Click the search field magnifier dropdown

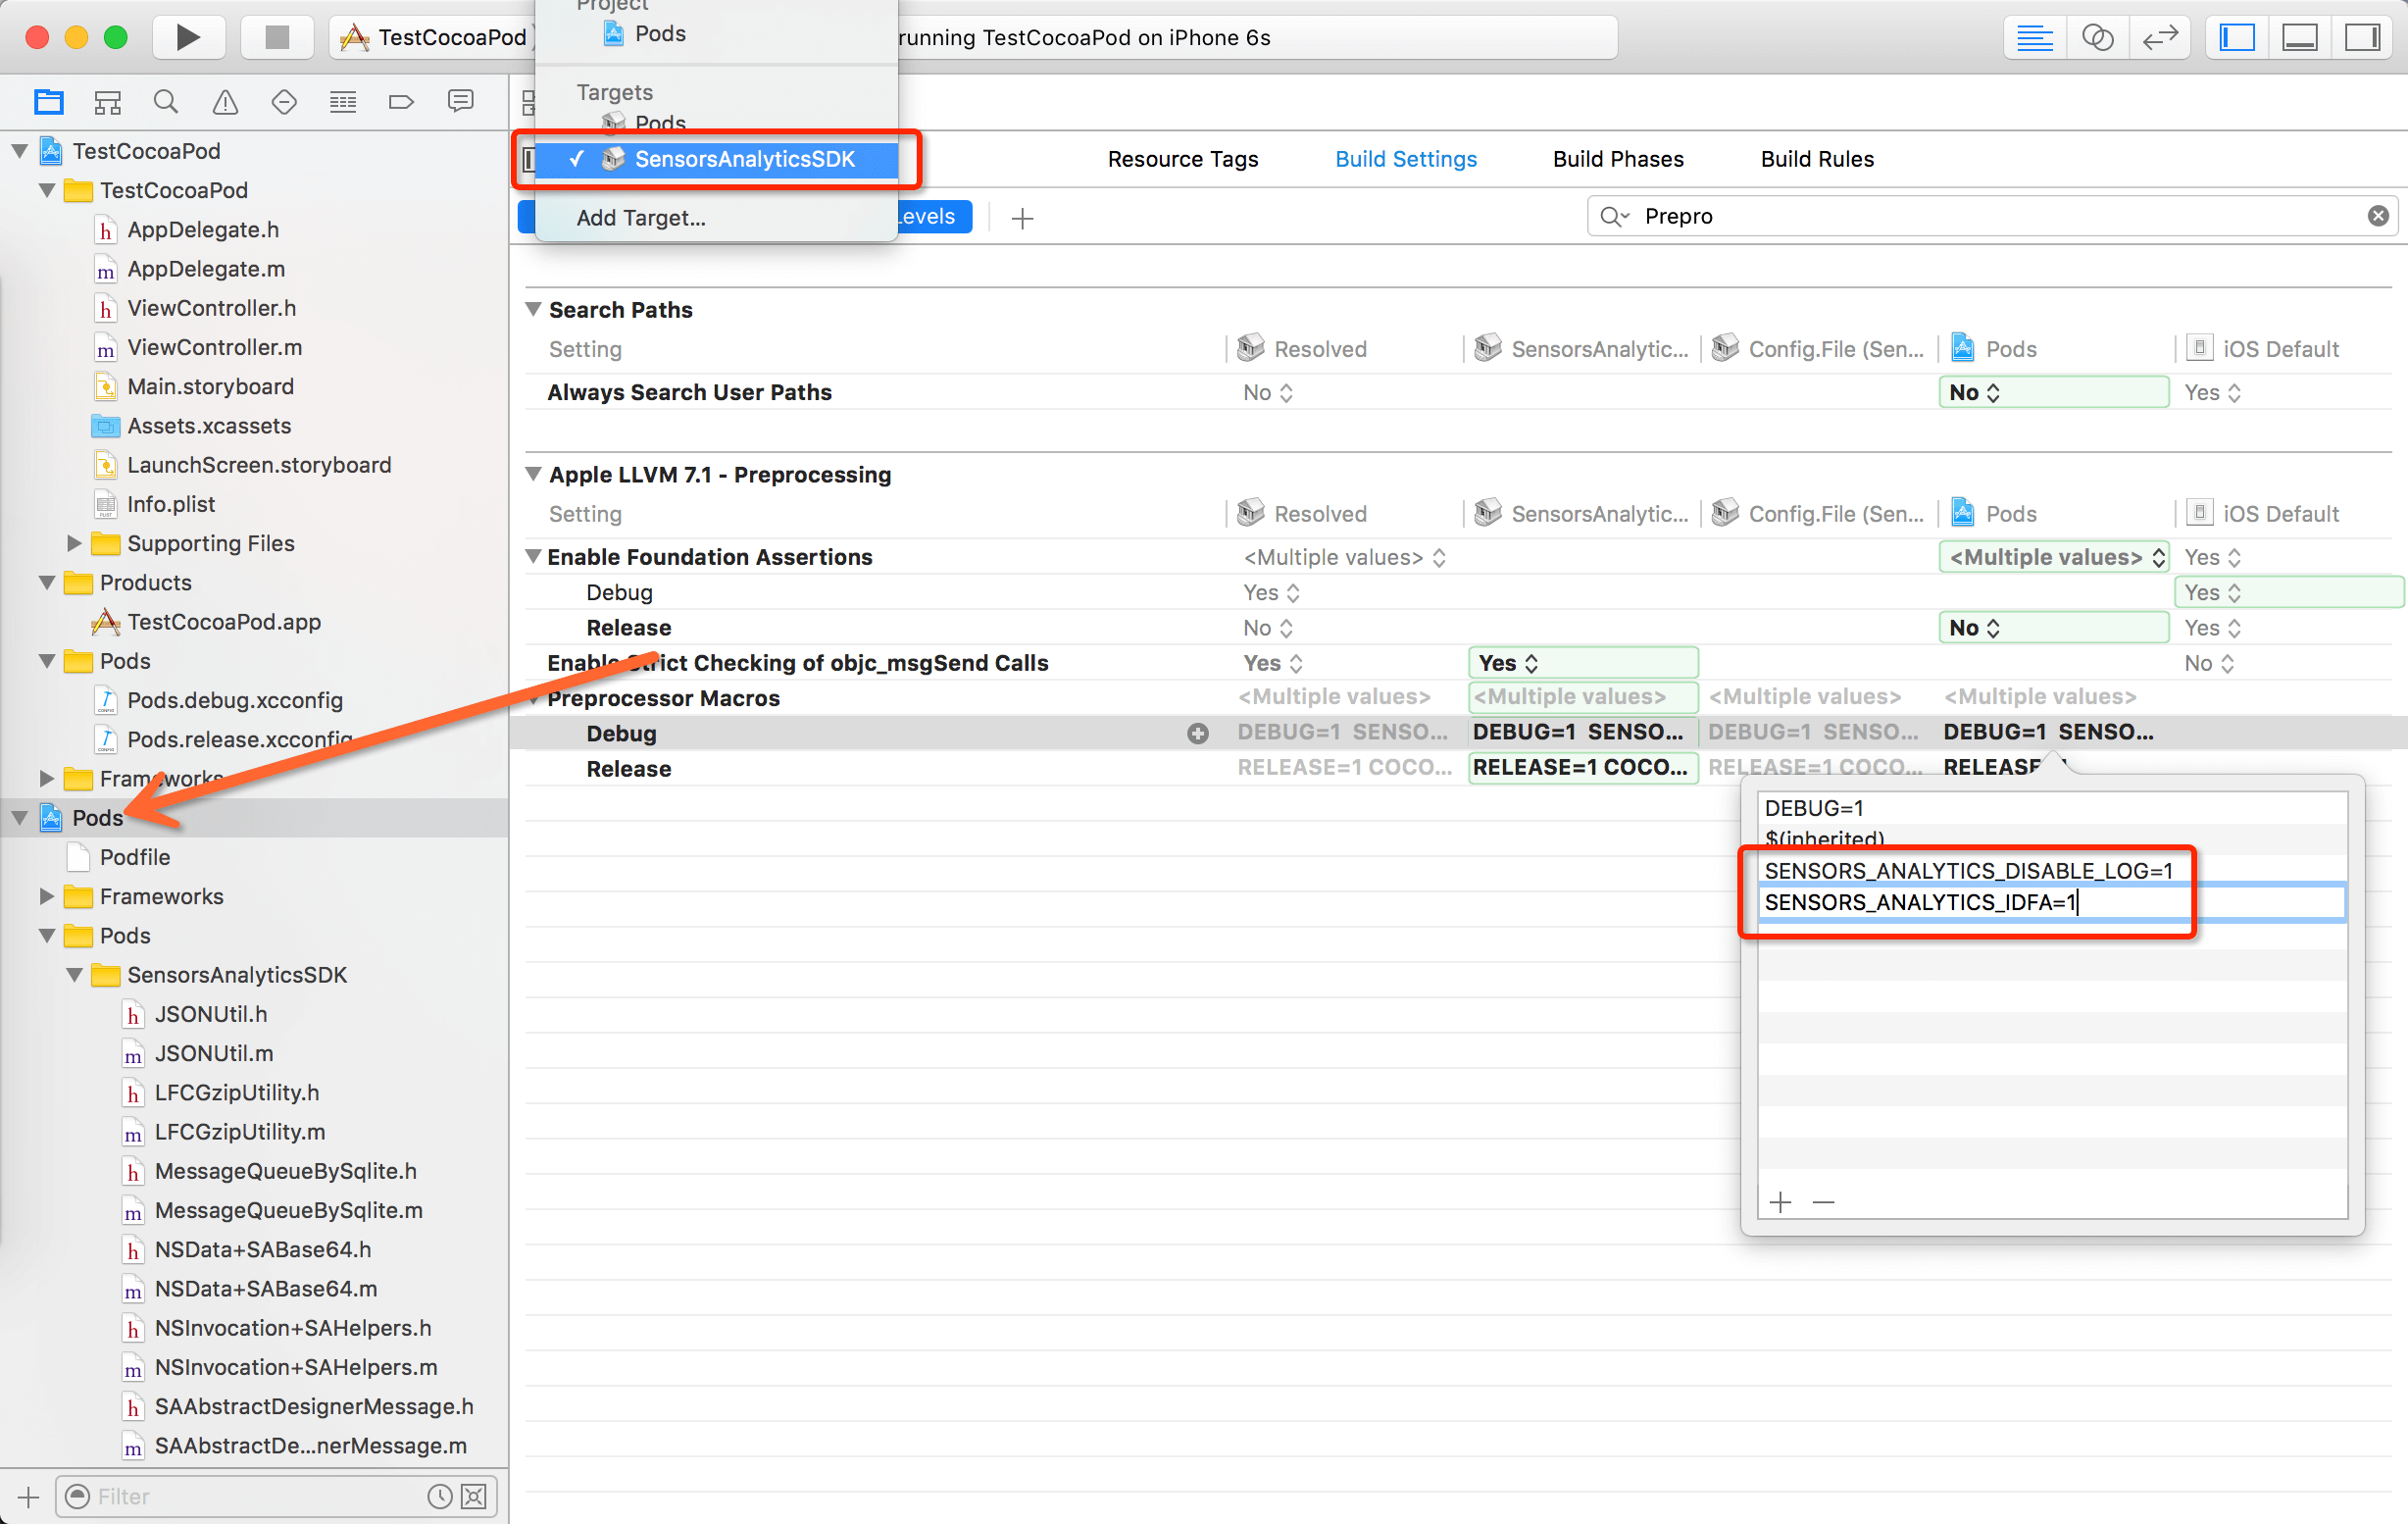1614,216
